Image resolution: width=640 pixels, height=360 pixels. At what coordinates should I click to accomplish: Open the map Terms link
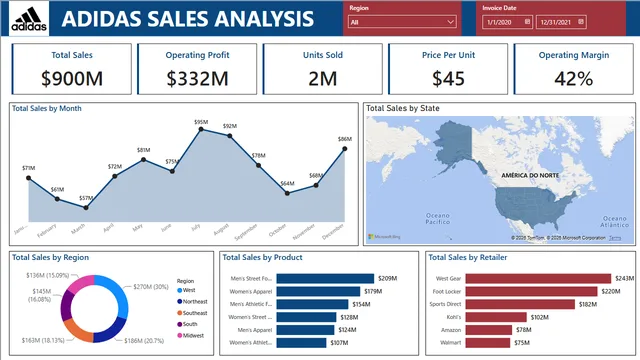coord(615,238)
